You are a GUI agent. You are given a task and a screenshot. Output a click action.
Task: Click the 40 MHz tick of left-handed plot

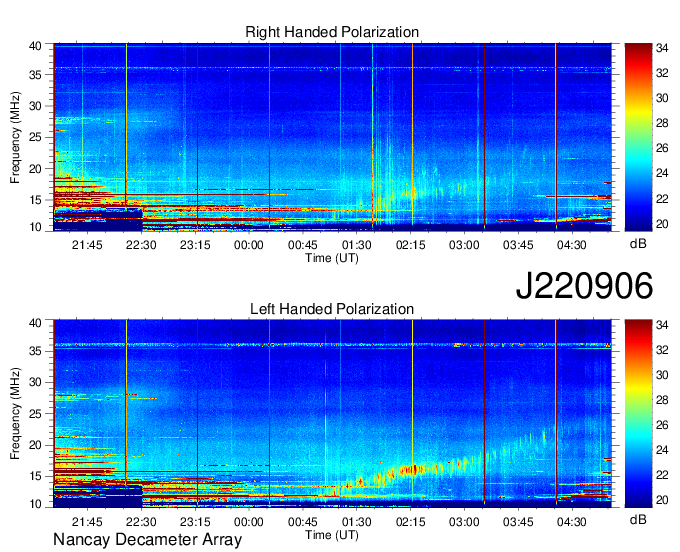36,323
